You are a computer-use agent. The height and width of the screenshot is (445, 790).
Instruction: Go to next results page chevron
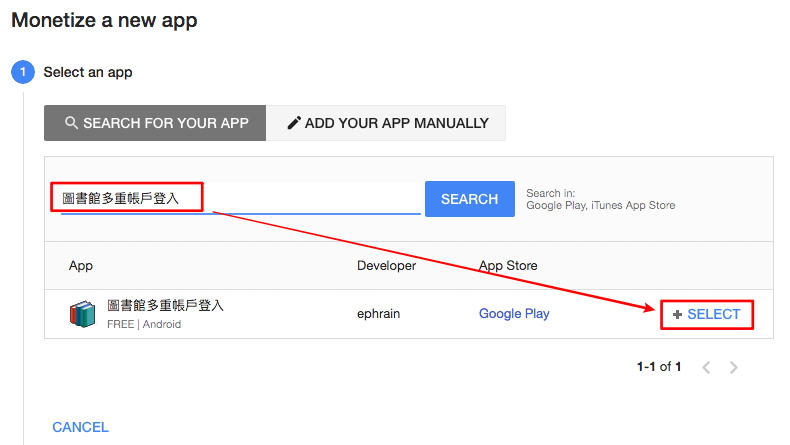[734, 367]
